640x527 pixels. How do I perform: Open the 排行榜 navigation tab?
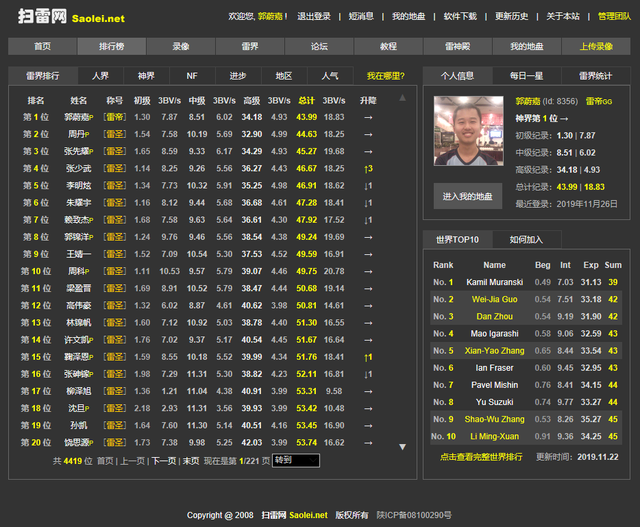pos(111,46)
